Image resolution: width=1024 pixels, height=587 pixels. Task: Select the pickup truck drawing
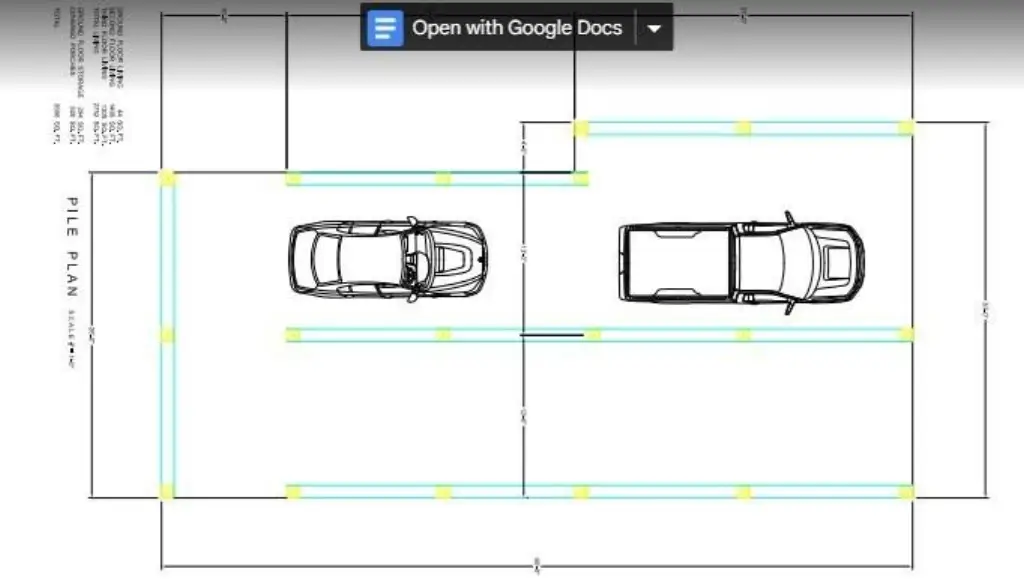740,263
